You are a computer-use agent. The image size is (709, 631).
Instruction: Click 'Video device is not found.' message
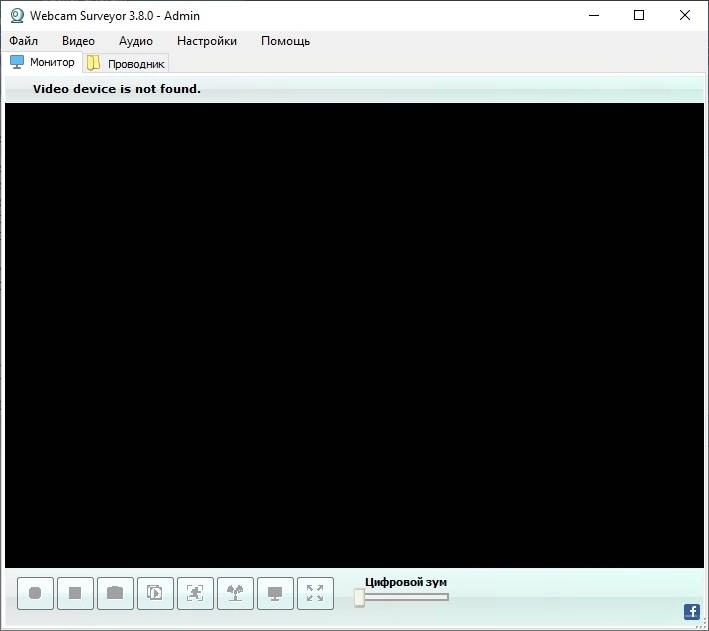pos(117,89)
